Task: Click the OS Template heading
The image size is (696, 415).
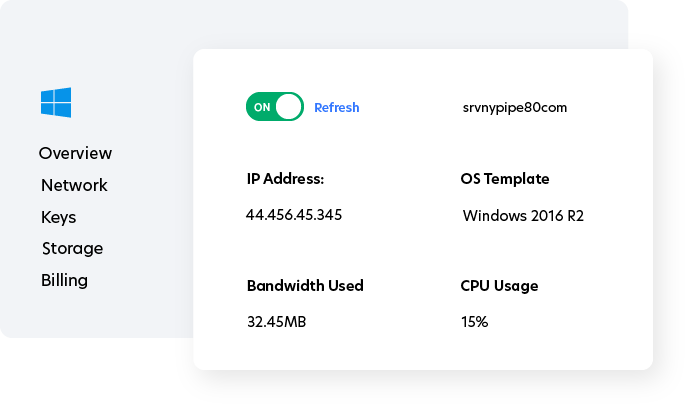Action: pos(504,179)
